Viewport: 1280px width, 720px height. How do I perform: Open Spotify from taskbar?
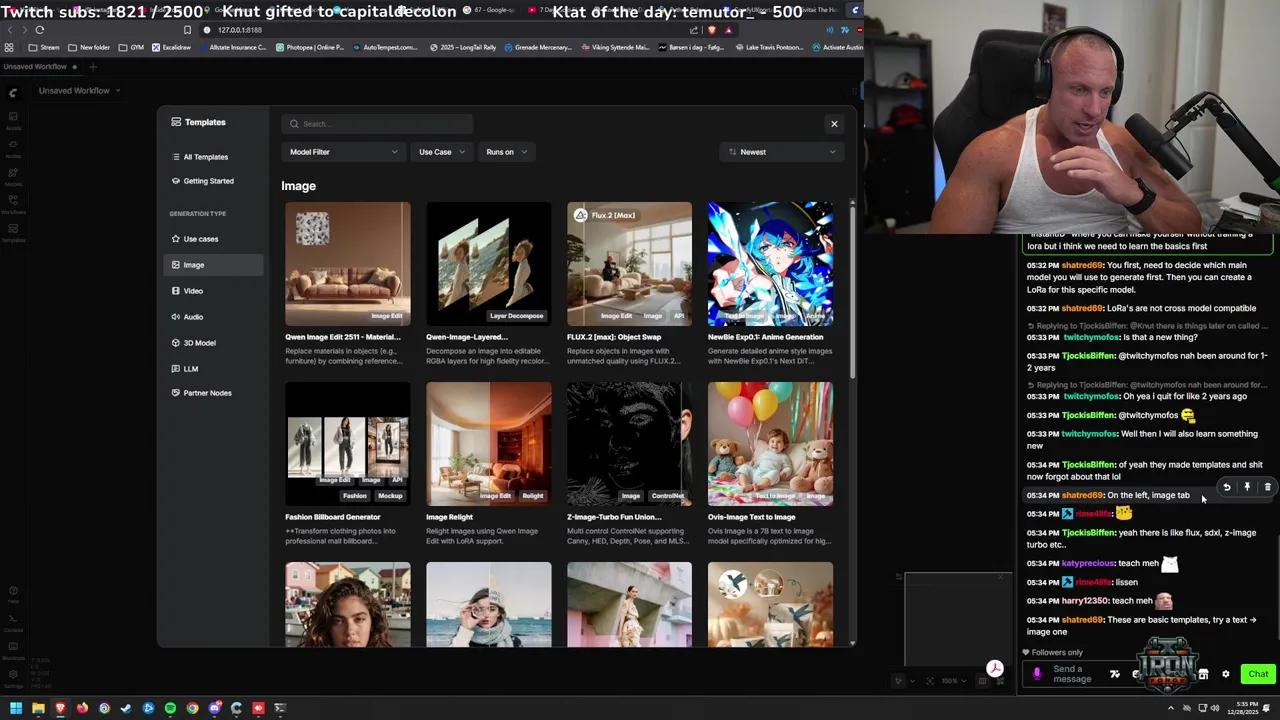[170, 708]
